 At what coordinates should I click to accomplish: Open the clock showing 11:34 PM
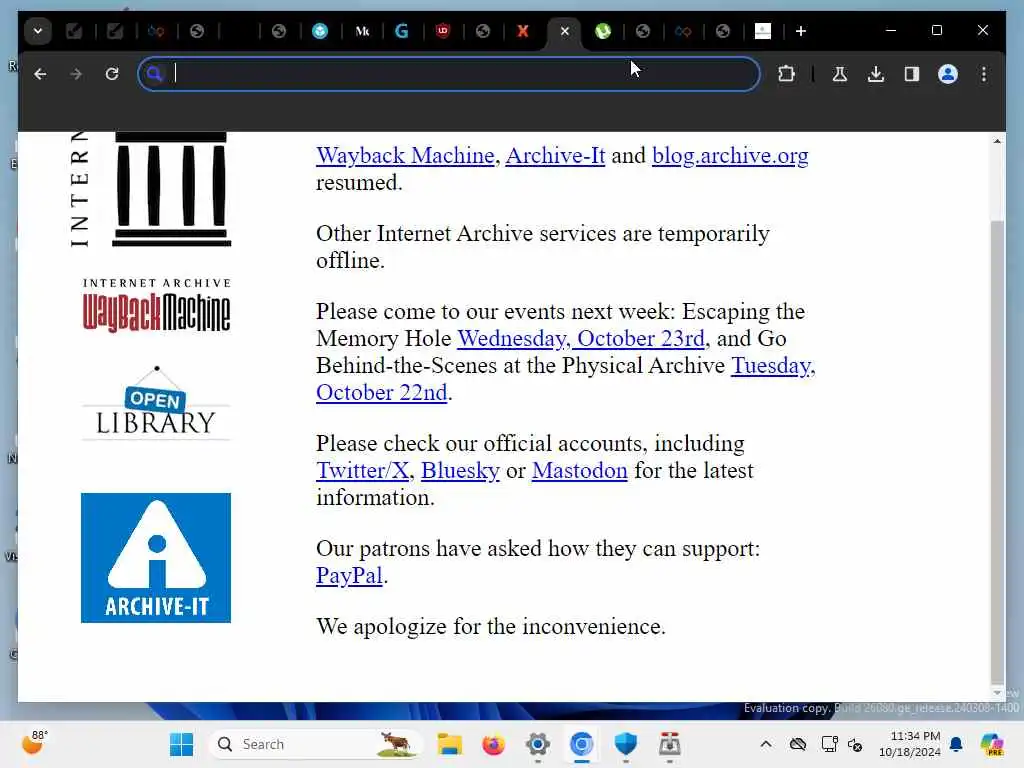[910, 744]
